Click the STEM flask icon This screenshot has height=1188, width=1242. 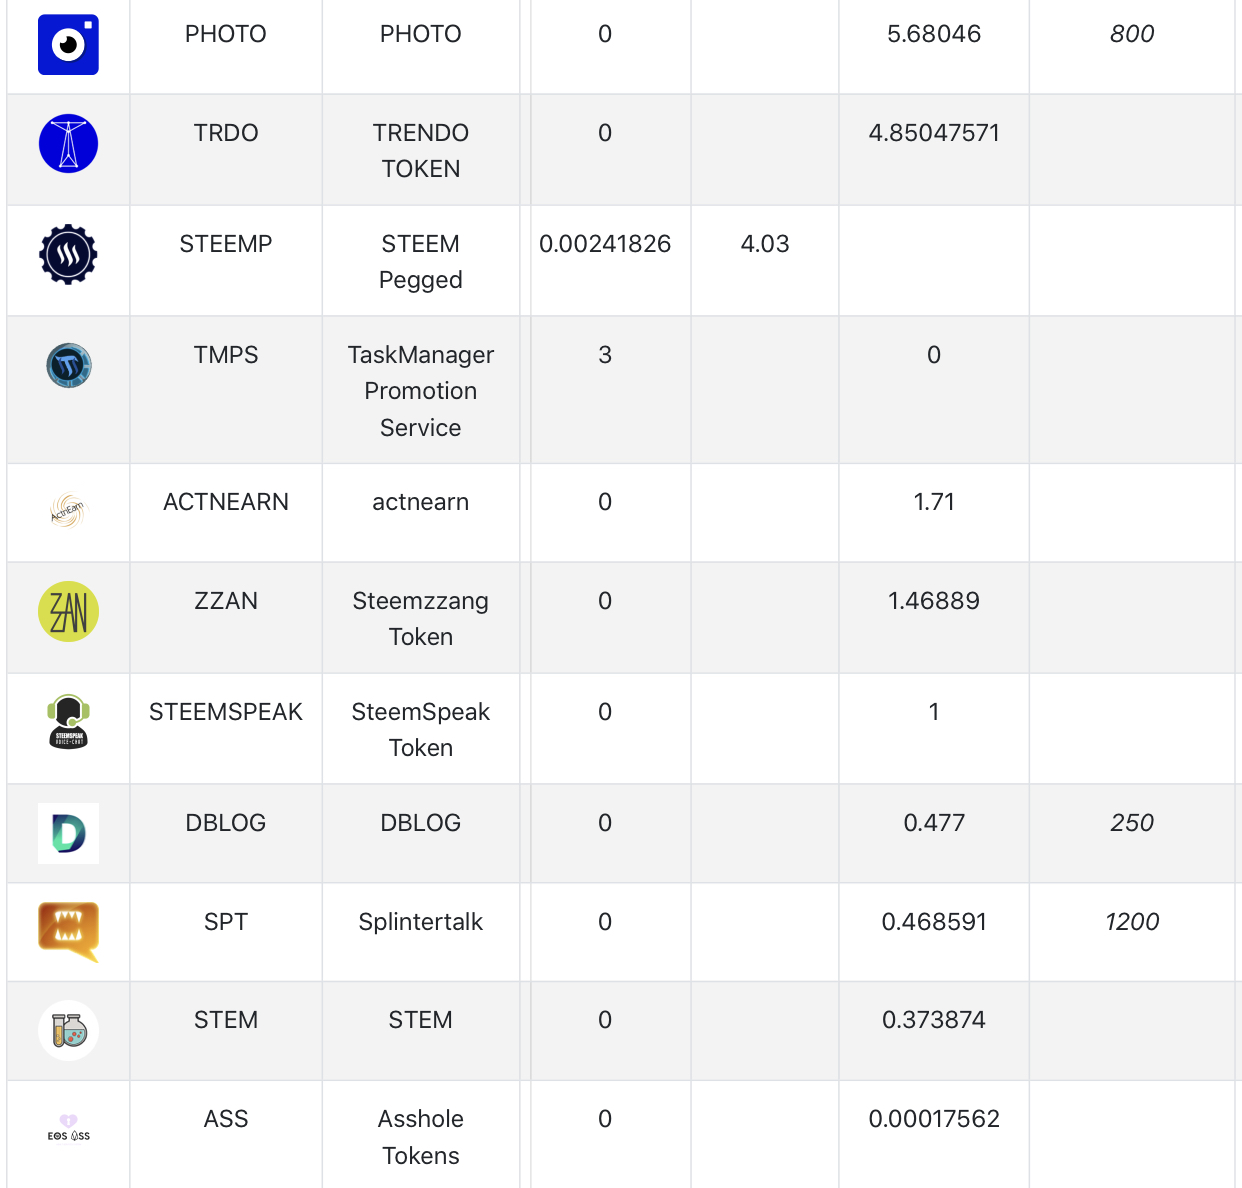[x=68, y=1030]
